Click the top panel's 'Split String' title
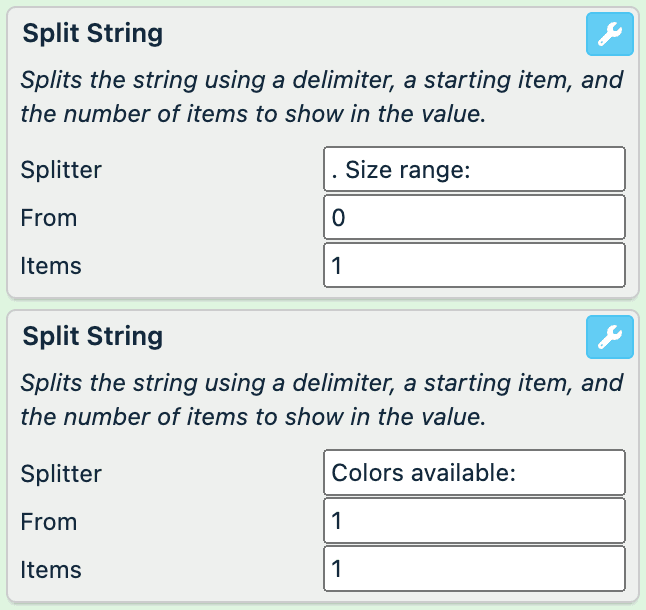This screenshot has height=610, width=646. pos(92,33)
